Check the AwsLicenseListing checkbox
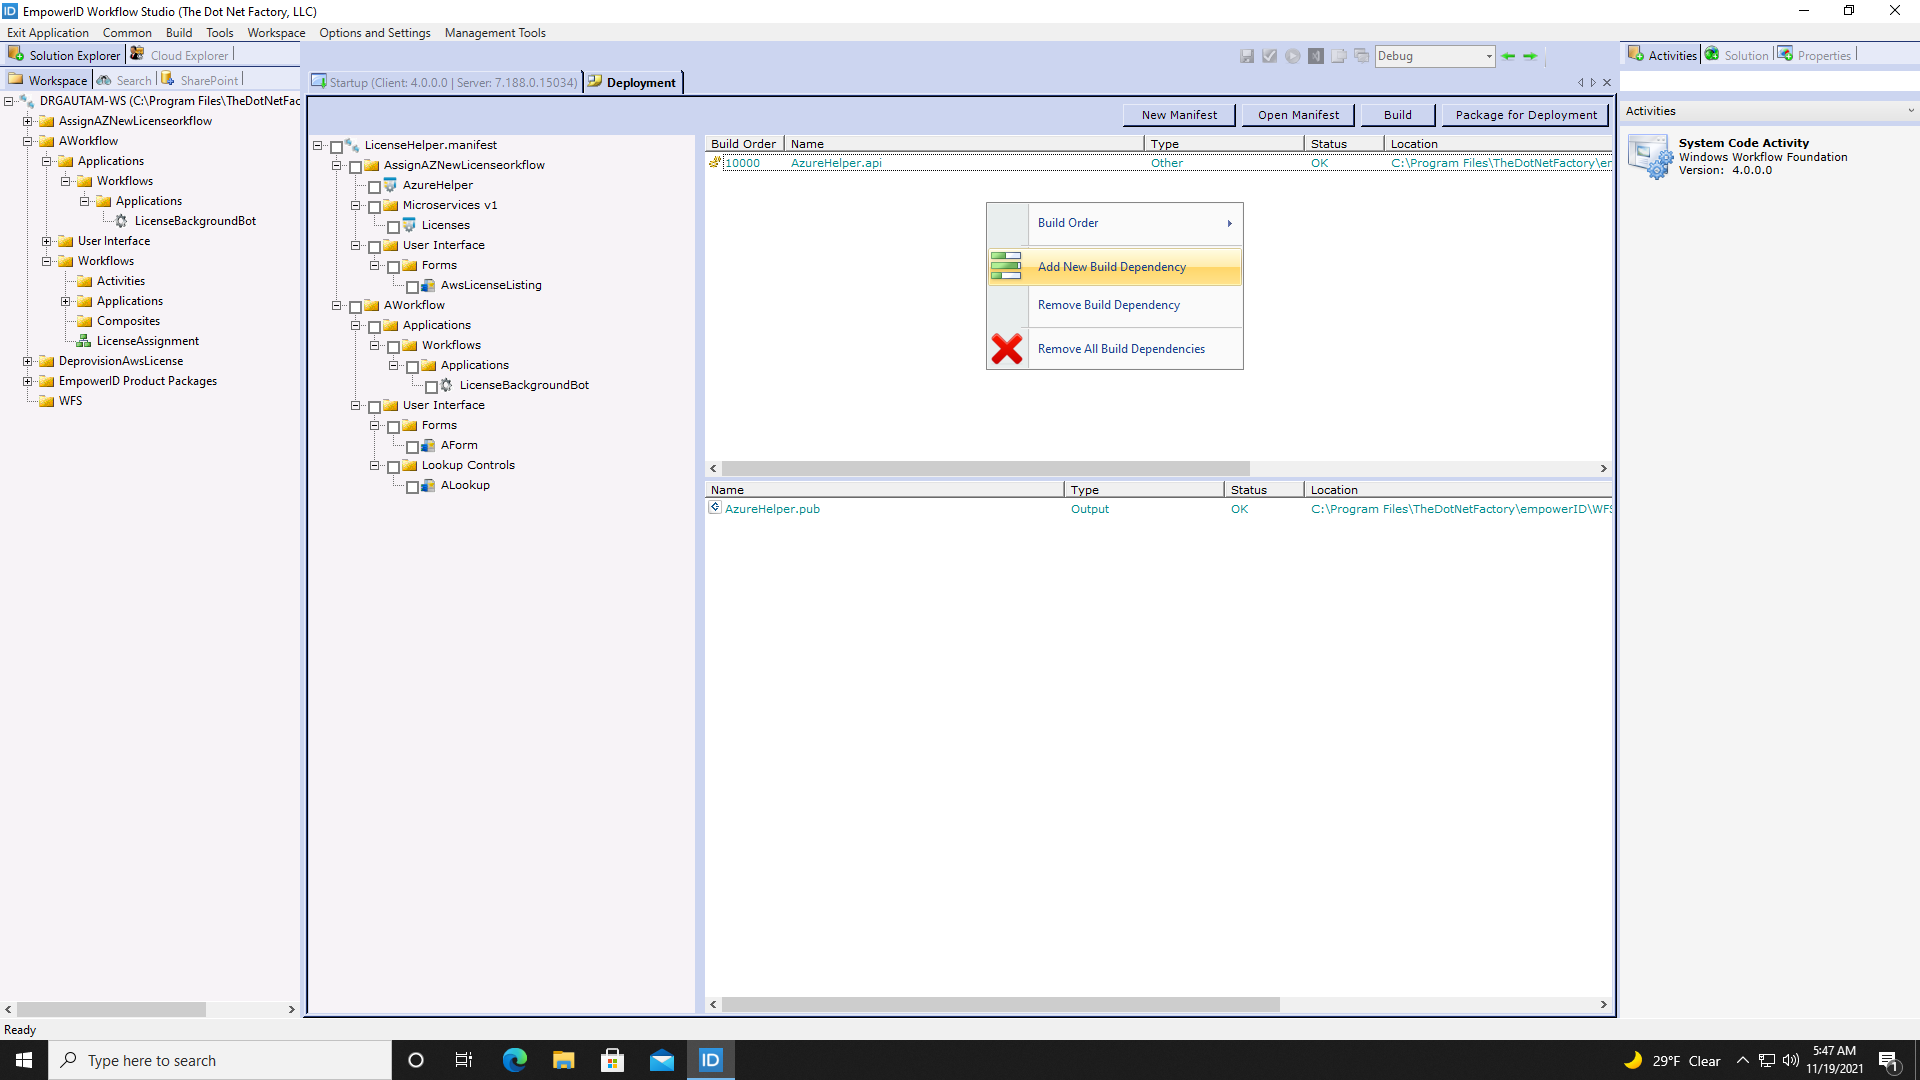This screenshot has width=1920, height=1080. [413, 286]
